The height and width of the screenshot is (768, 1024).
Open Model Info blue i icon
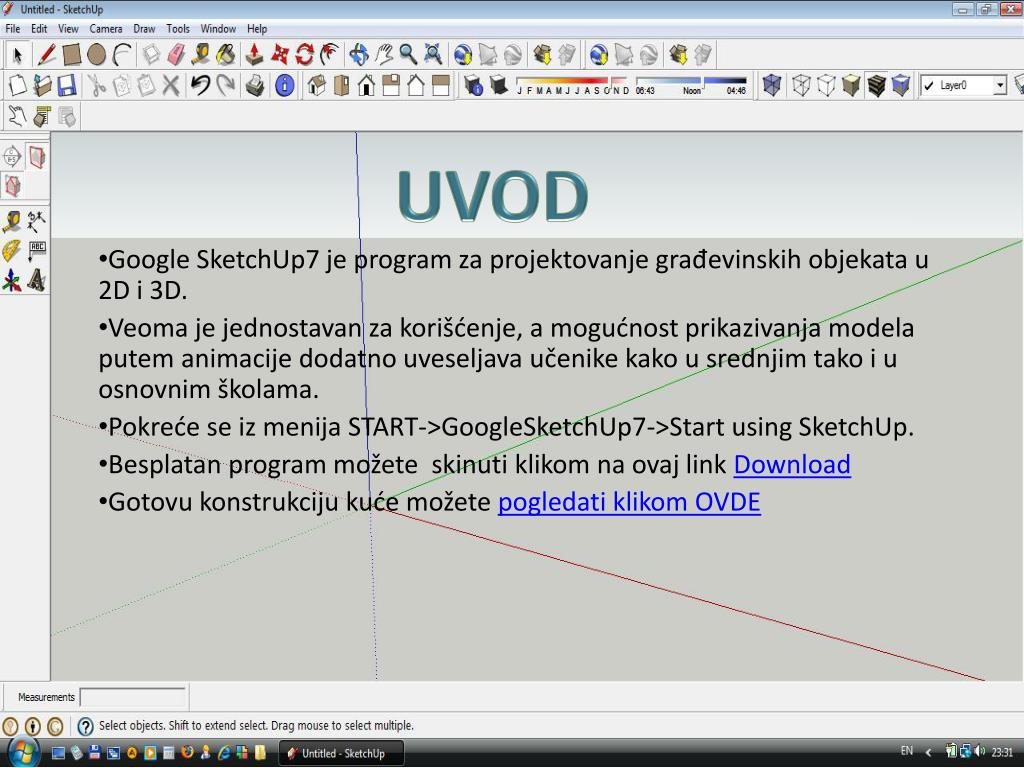[x=285, y=86]
